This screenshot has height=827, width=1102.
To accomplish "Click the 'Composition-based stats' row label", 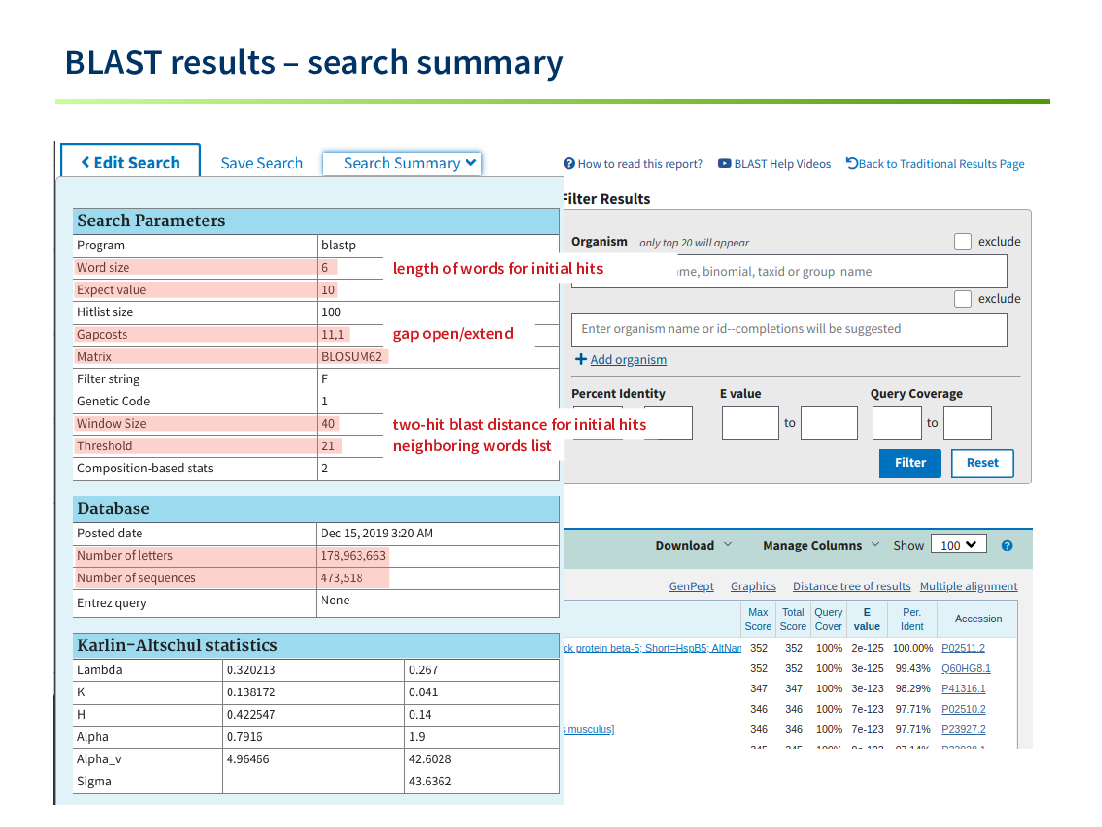I will click(x=145, y=468).
